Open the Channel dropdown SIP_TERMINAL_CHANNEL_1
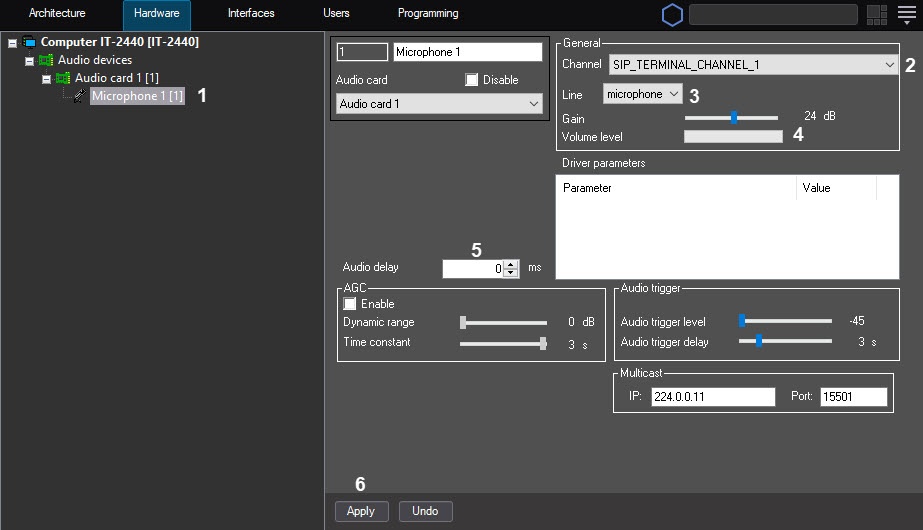This screenshot has height=530, width=923. (753, 65)
